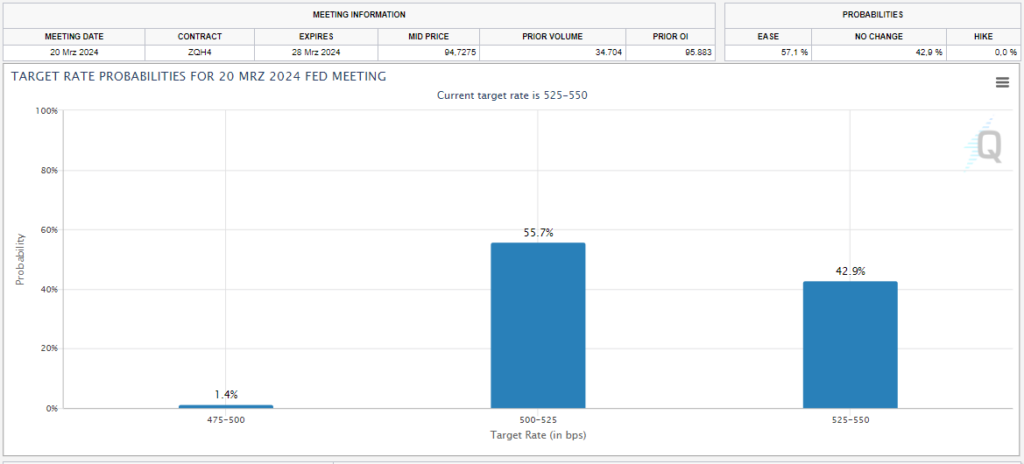The image size is (1024, 464).
Task: Click the 1.4% bar data label
Action: point(226,395)
